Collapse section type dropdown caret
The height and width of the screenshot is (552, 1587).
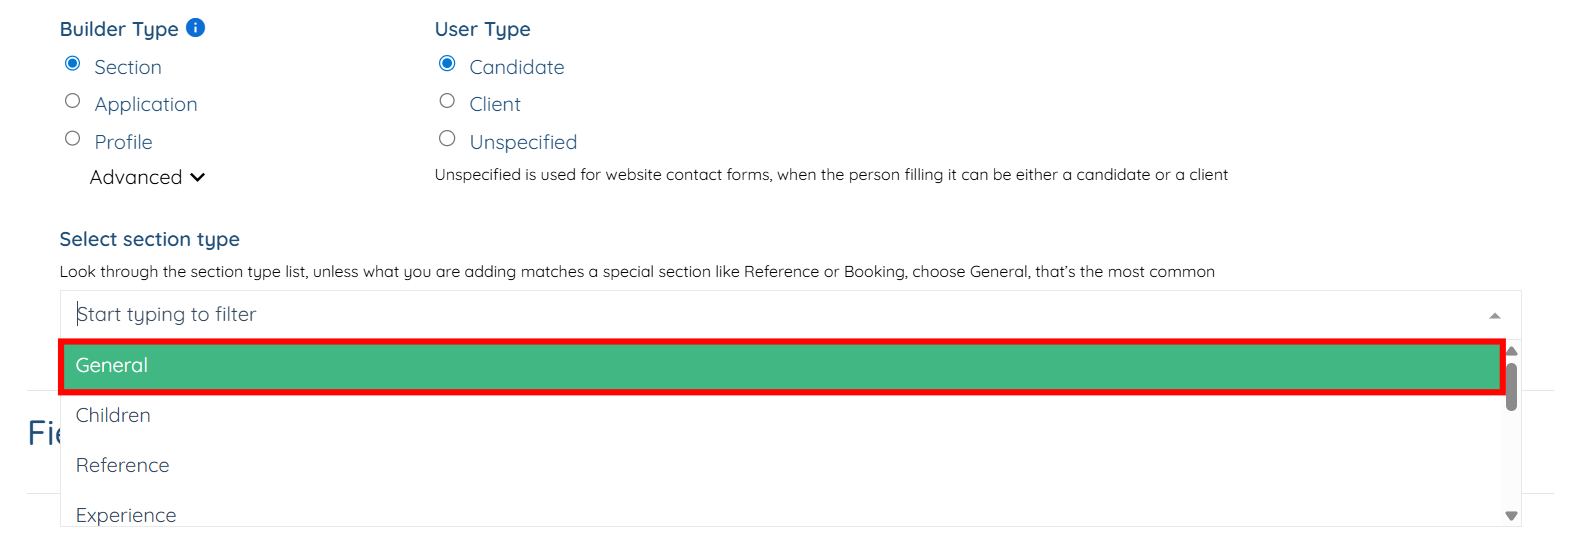pyautogui.click(x=1494, y=315)
